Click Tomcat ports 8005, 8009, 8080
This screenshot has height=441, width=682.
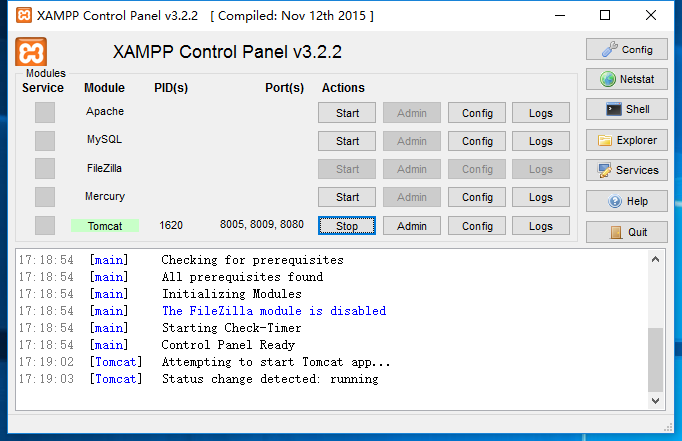coord(261,224)
